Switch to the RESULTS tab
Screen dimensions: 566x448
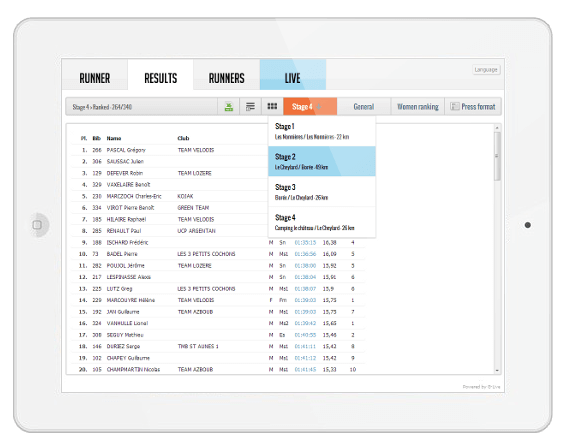tap(161, 75)
